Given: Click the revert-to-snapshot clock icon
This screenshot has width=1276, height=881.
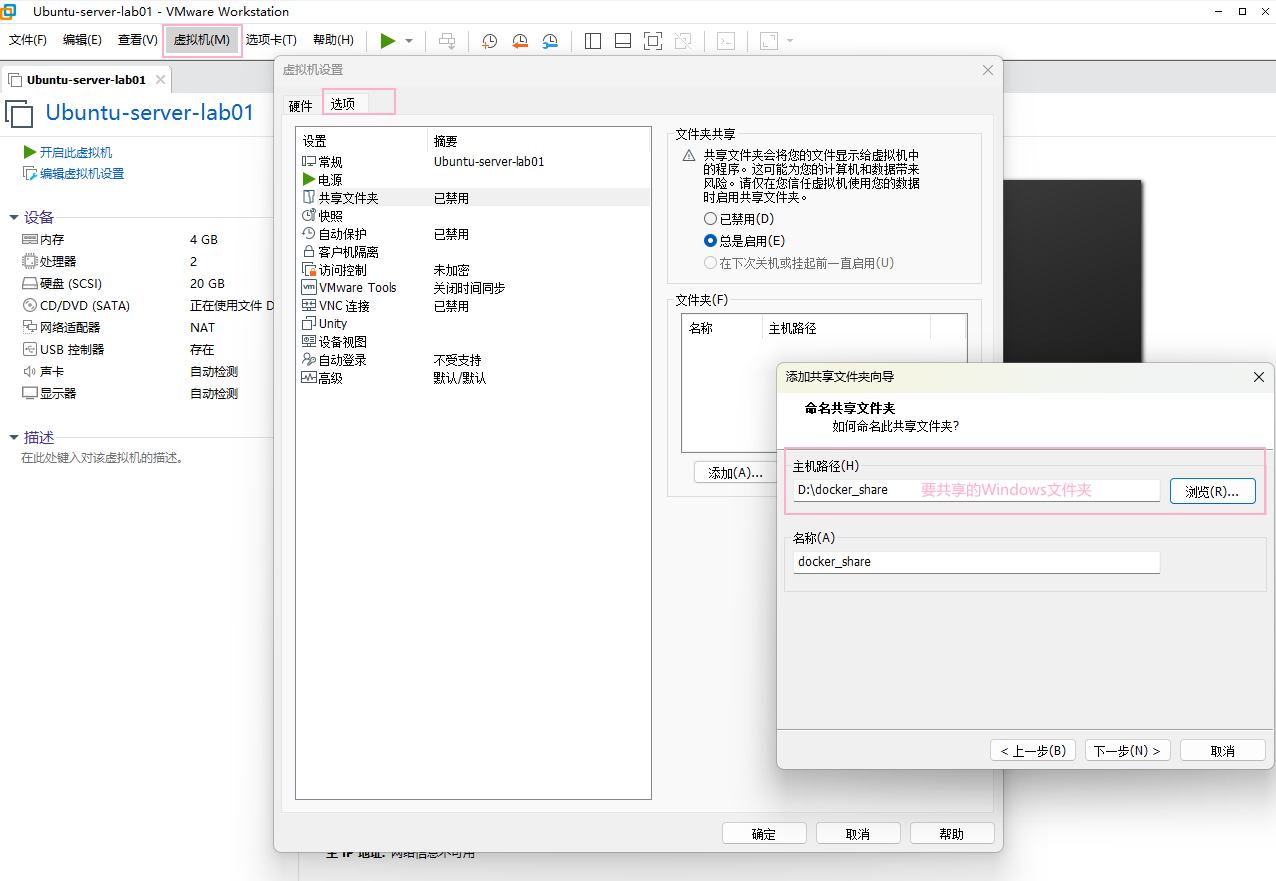Looking at the screenshot, I should click(x=520, y=41).
